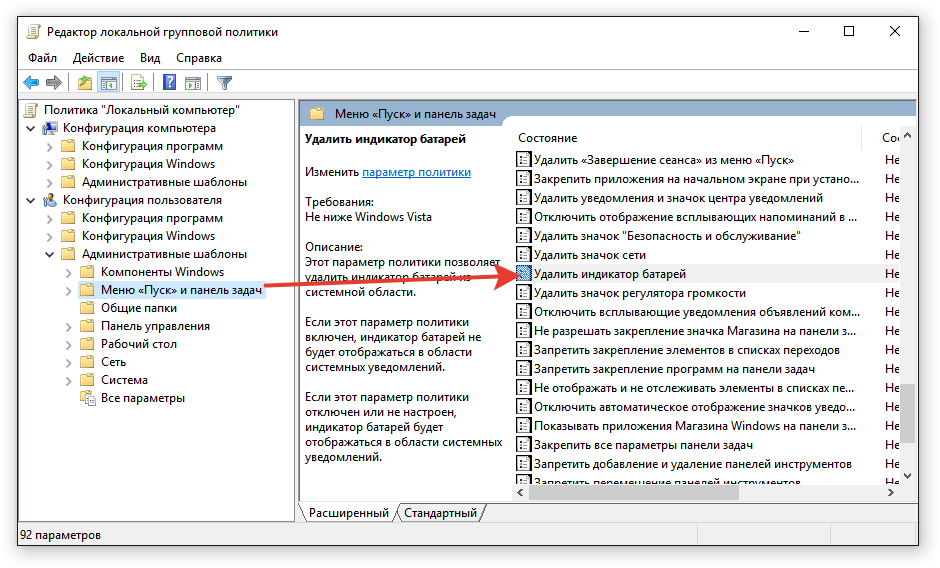
Task: Click the Конфигурация пользователя user icon
Action: (50, 200)
